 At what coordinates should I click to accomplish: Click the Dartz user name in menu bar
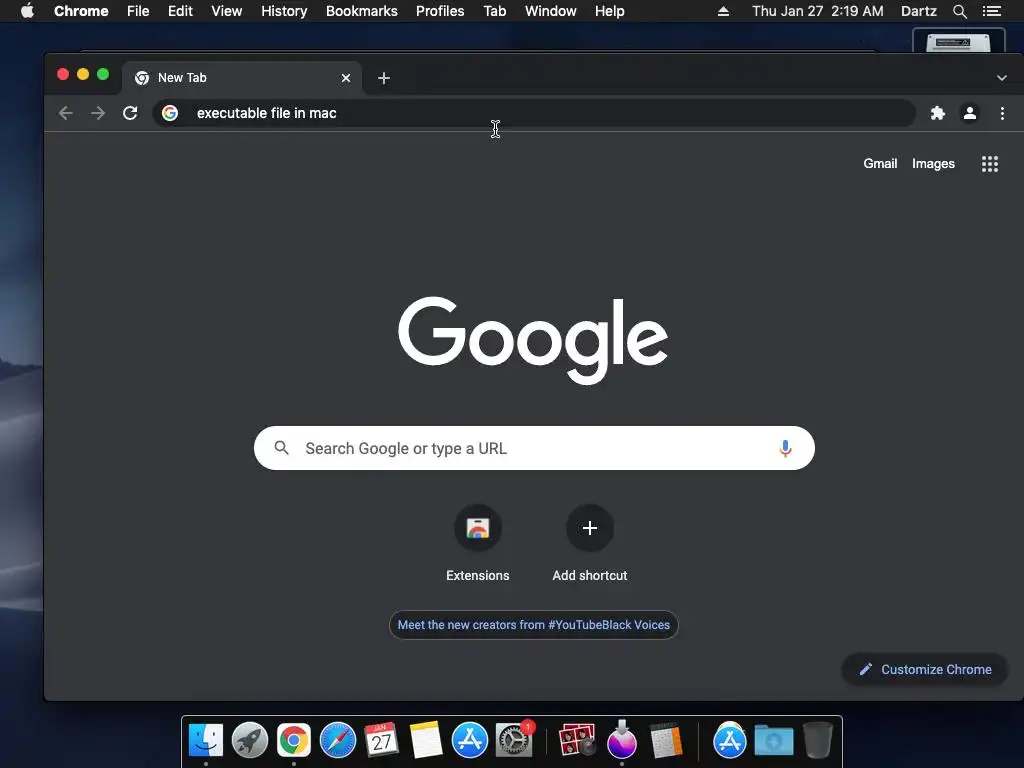click(919, 11)
